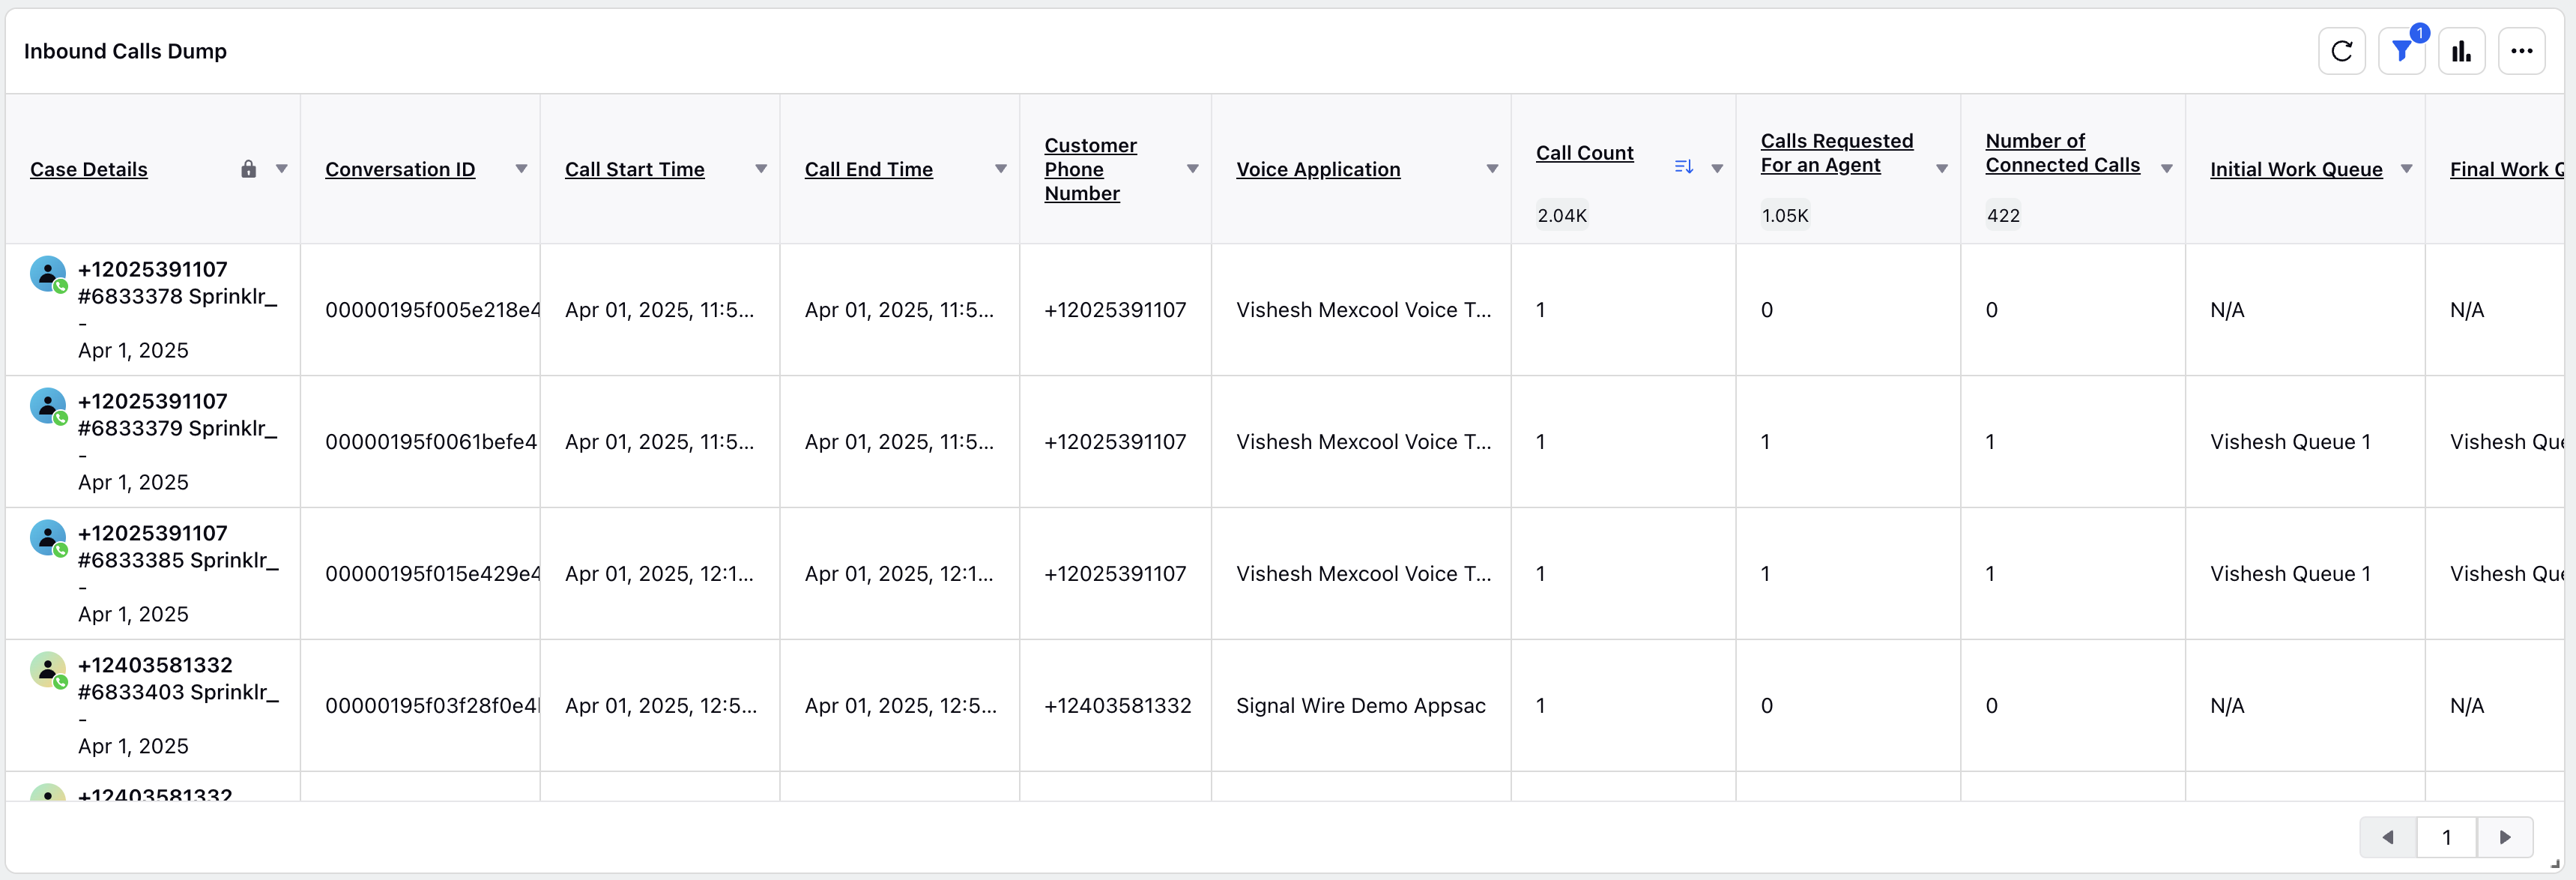Open the three-dot more options menu

tap(2521, 51)
